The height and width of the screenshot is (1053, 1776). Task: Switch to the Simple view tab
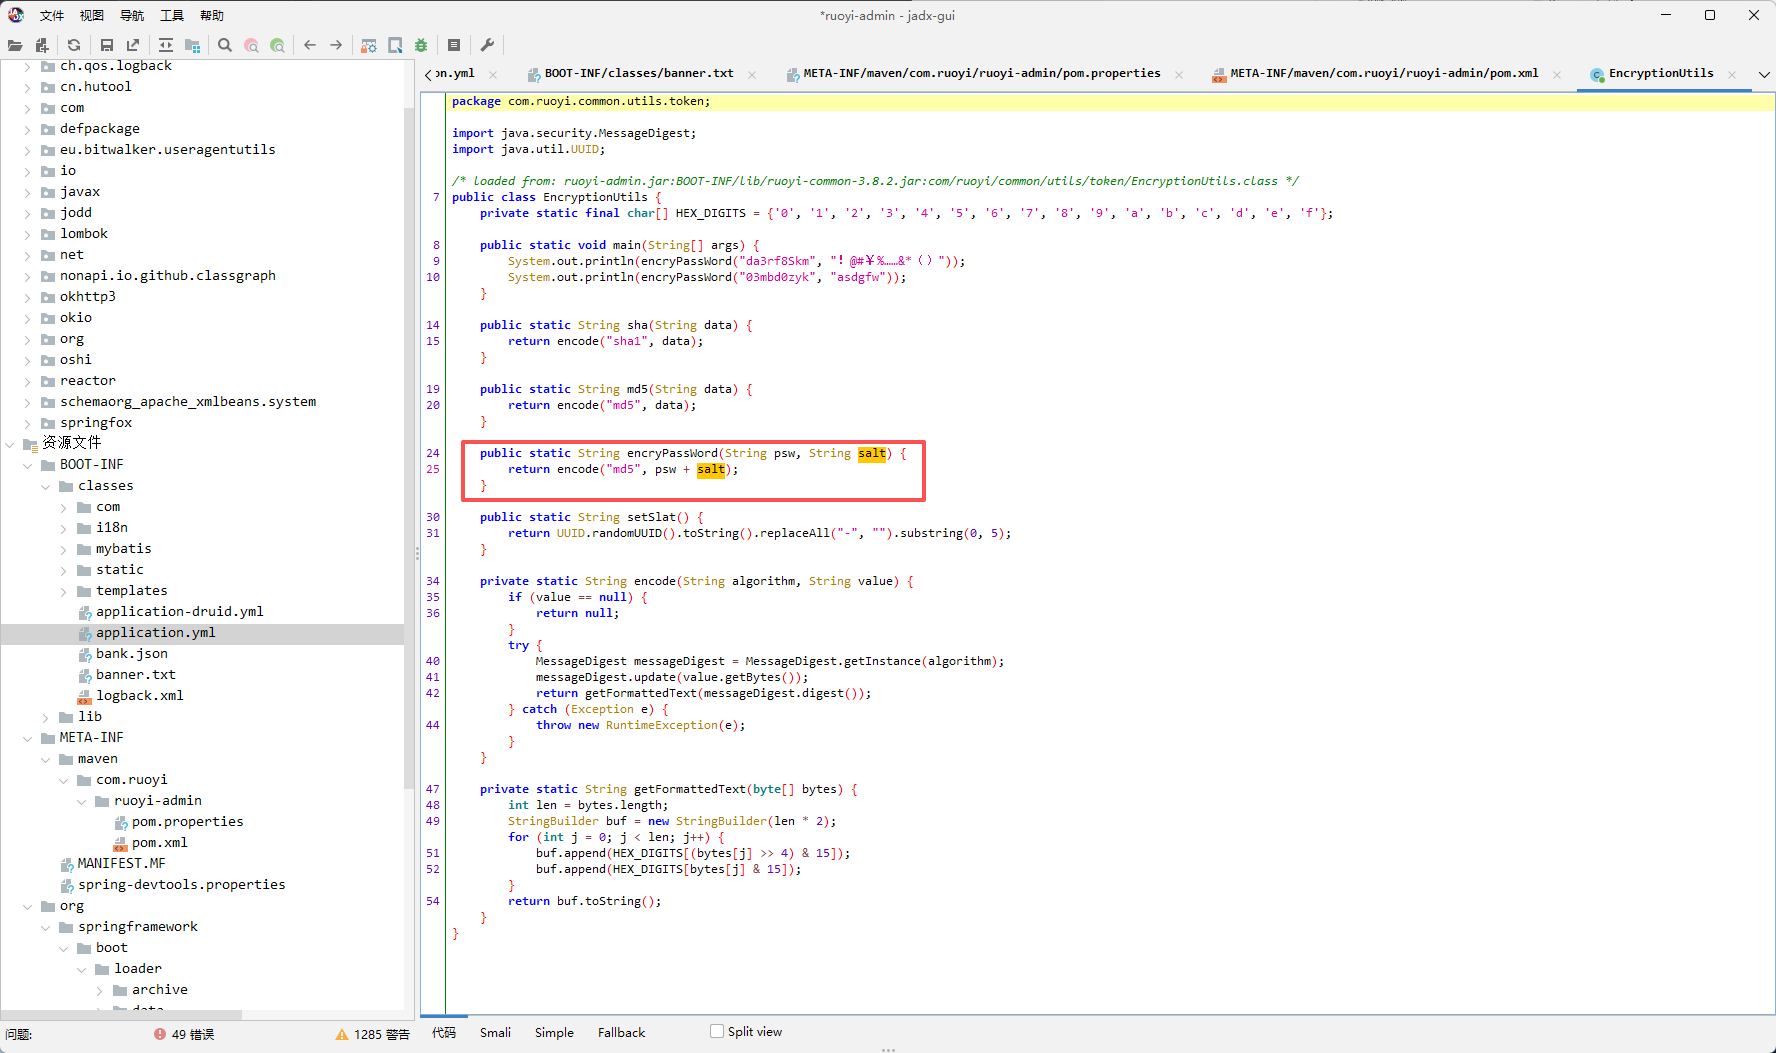click(x=554, y=1033)
